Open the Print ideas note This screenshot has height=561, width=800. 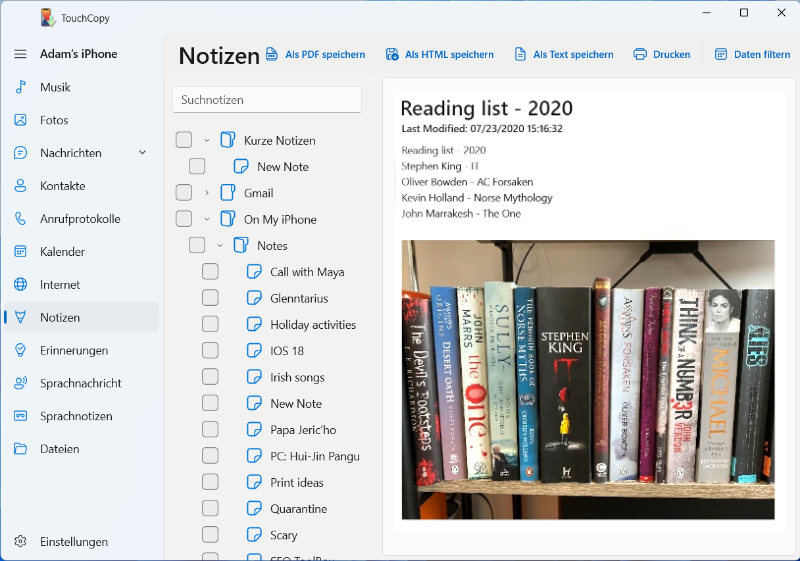pyautogui.click(x=296, y=482)
